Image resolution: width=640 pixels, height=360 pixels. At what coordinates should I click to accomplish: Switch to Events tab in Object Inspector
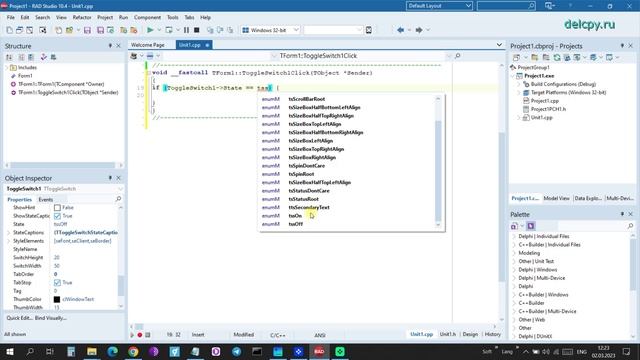(46, 200)
